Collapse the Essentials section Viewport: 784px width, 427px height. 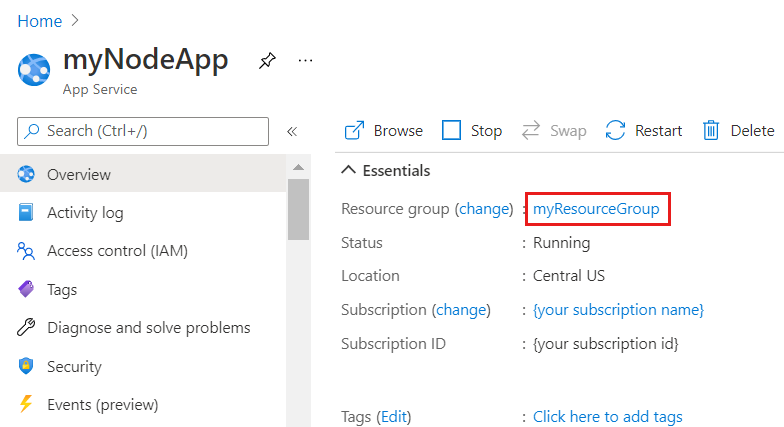pos(386,170)
